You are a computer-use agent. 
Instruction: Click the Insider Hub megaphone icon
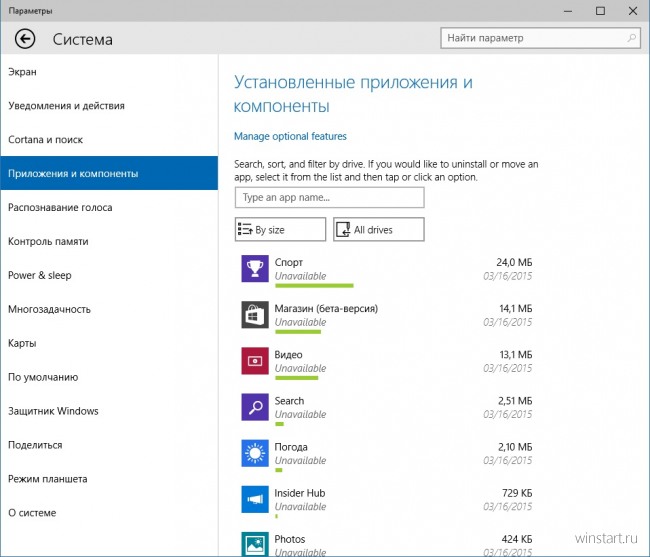[255, 499]
